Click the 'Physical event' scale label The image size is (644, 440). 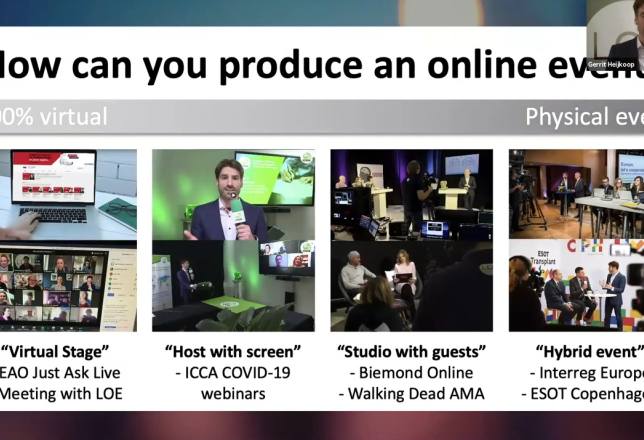coord(584,116)
